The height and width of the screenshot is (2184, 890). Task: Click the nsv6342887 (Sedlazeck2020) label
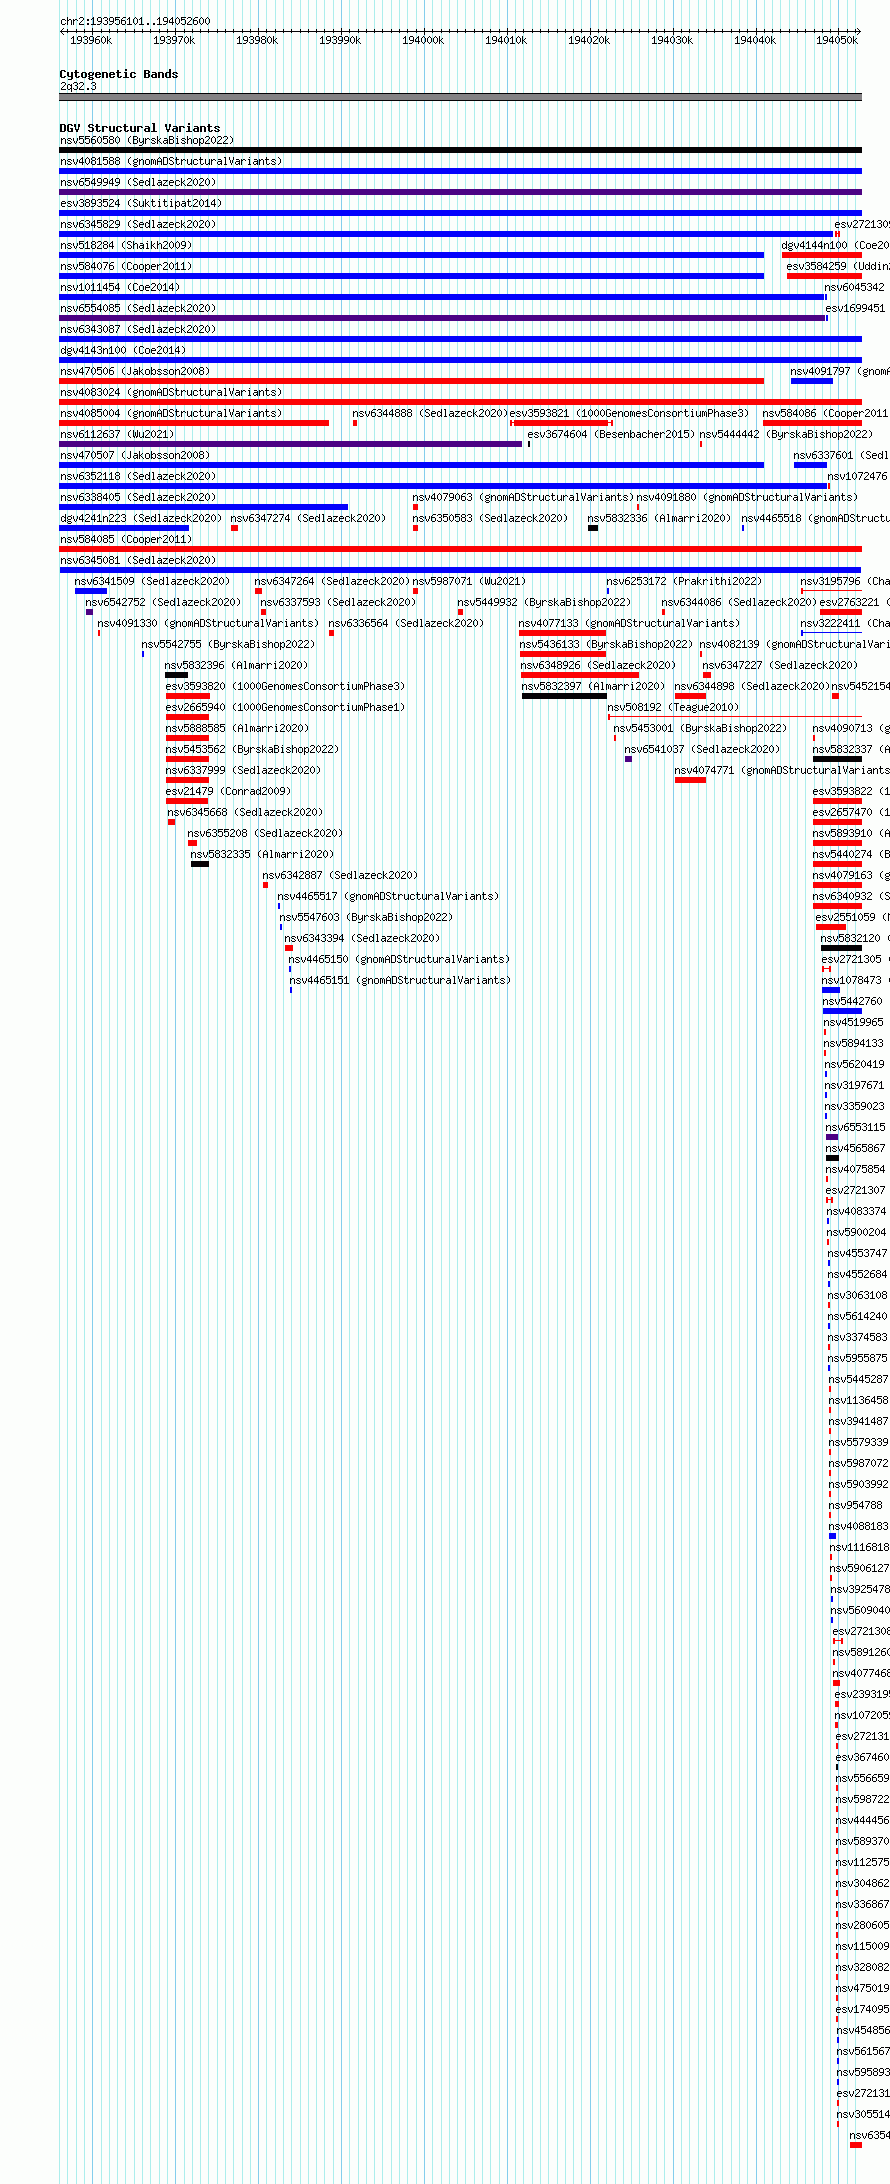pos(340,875)
